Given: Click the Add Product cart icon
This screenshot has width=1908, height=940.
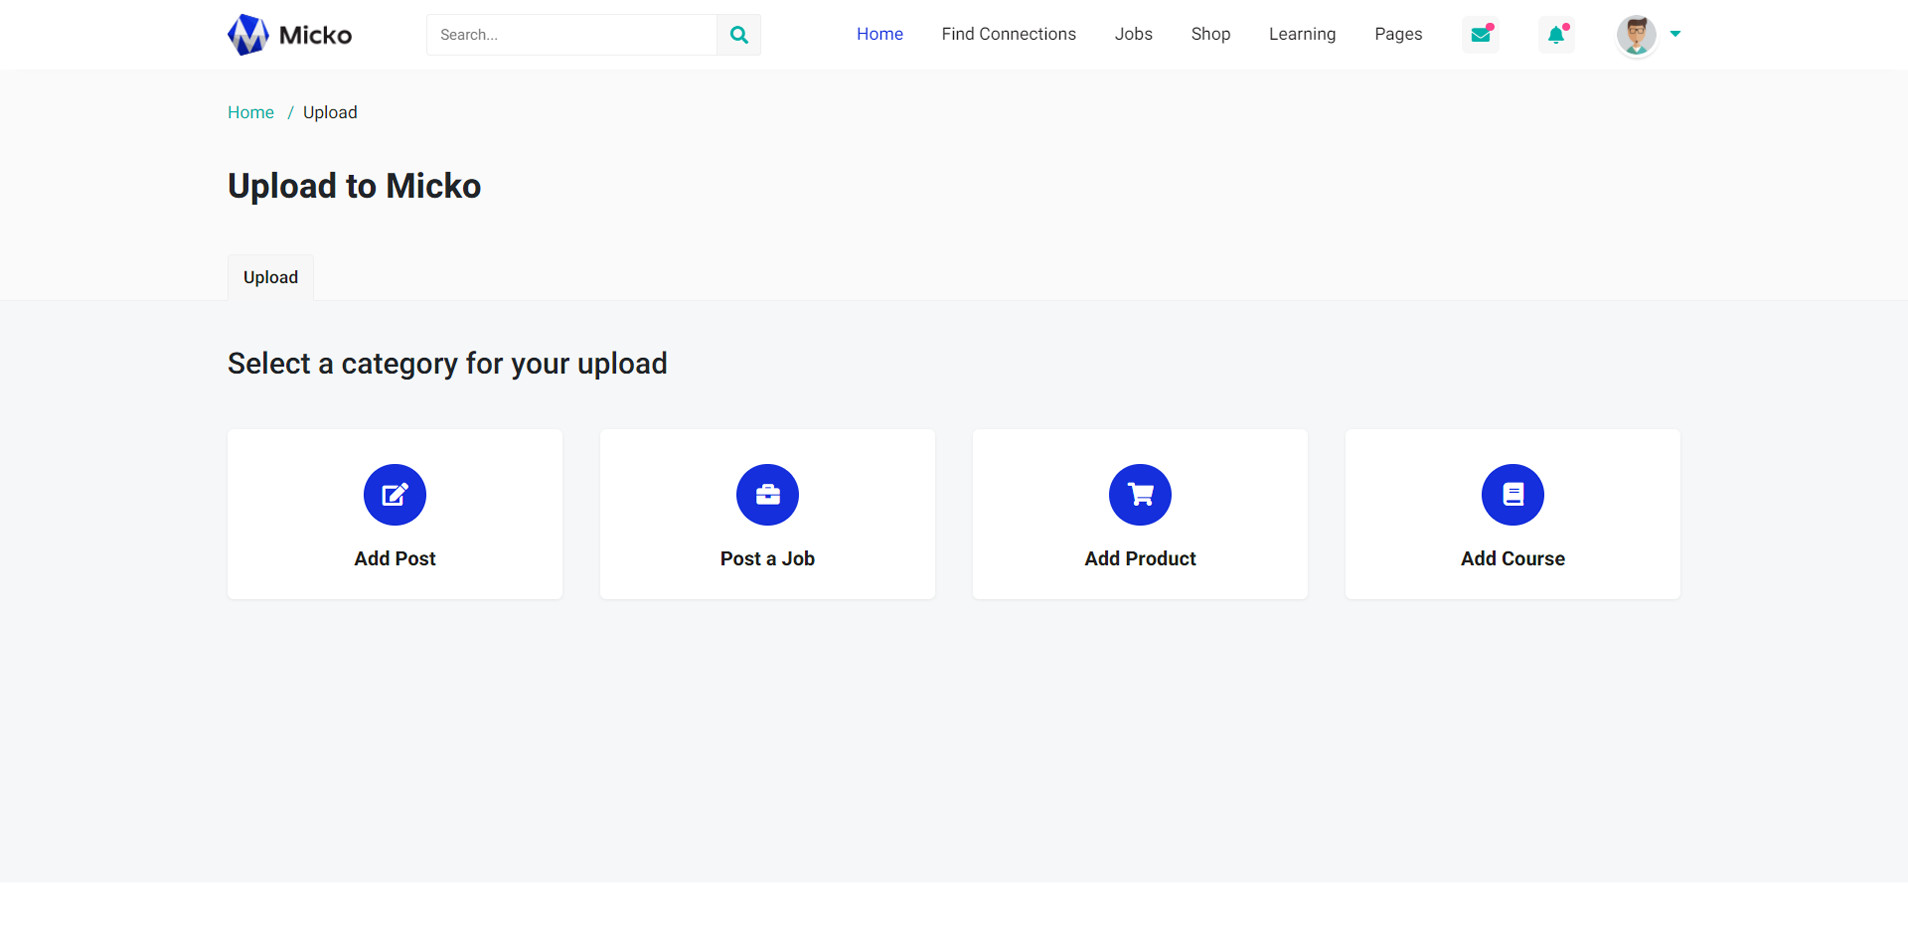Looking at the screenshot, I should point(1140,494).
